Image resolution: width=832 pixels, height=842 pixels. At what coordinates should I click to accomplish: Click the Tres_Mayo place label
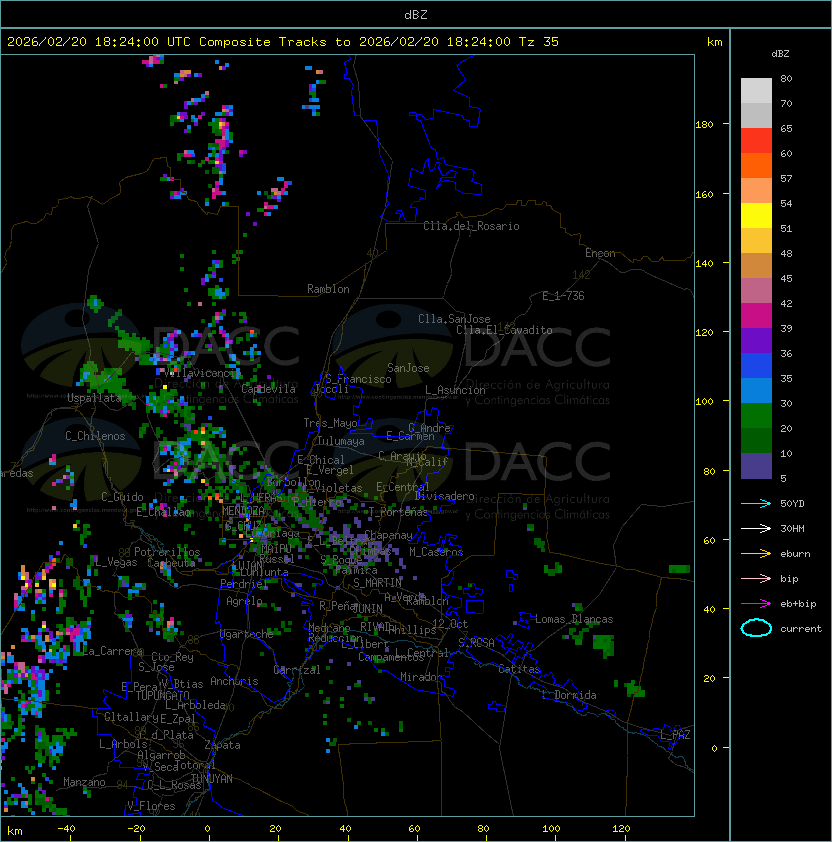[x=330, y=423]
